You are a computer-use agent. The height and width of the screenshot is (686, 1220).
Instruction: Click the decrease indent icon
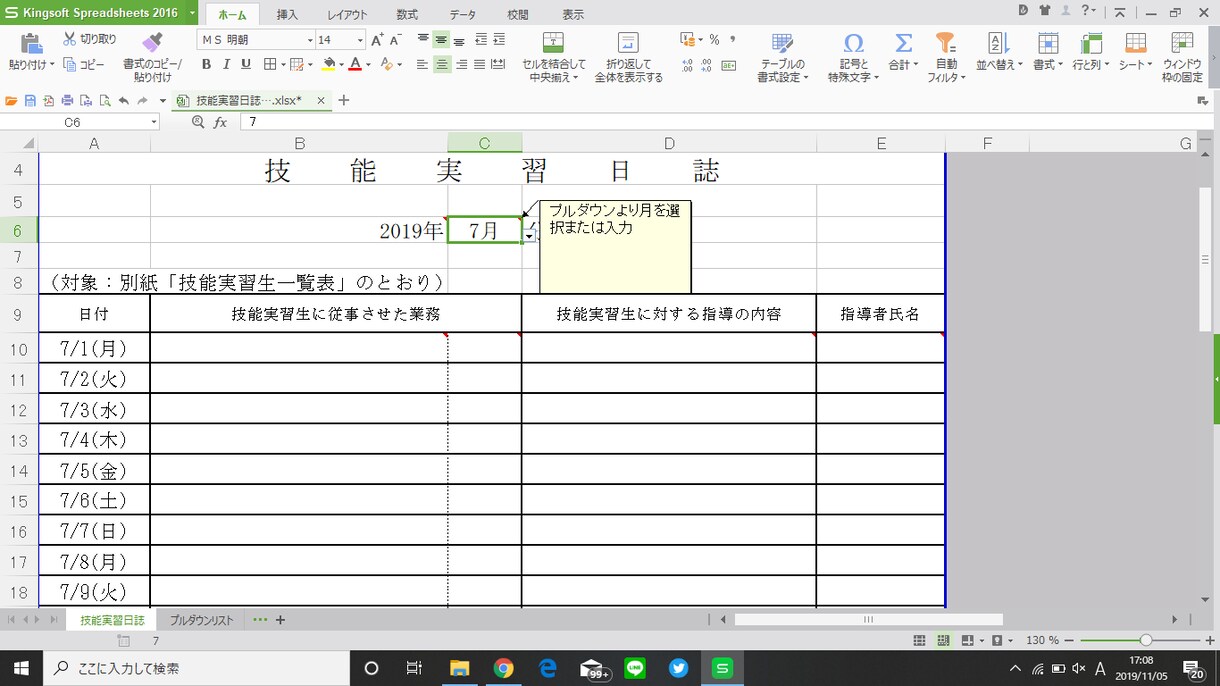click(x=481, y=40)
